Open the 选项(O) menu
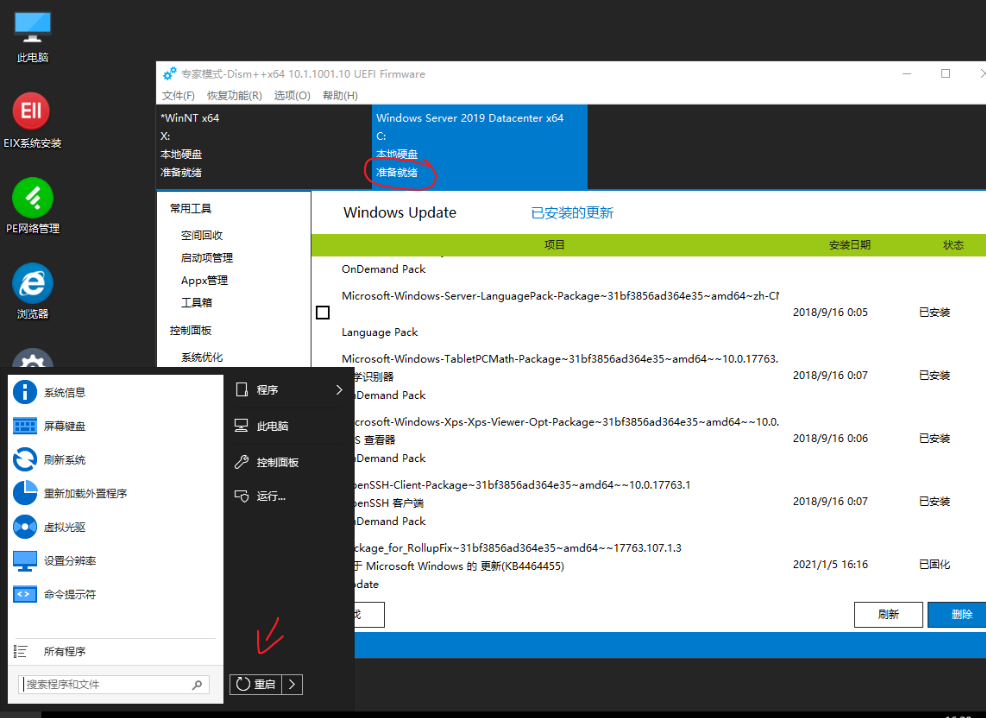Screen dimensions: 986x718 (x=292, y=95)
